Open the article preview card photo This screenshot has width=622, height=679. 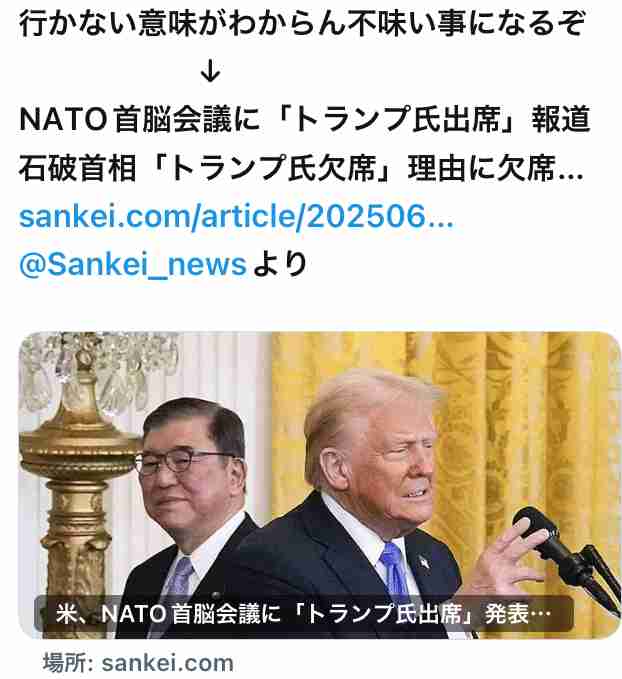(320, 485)
